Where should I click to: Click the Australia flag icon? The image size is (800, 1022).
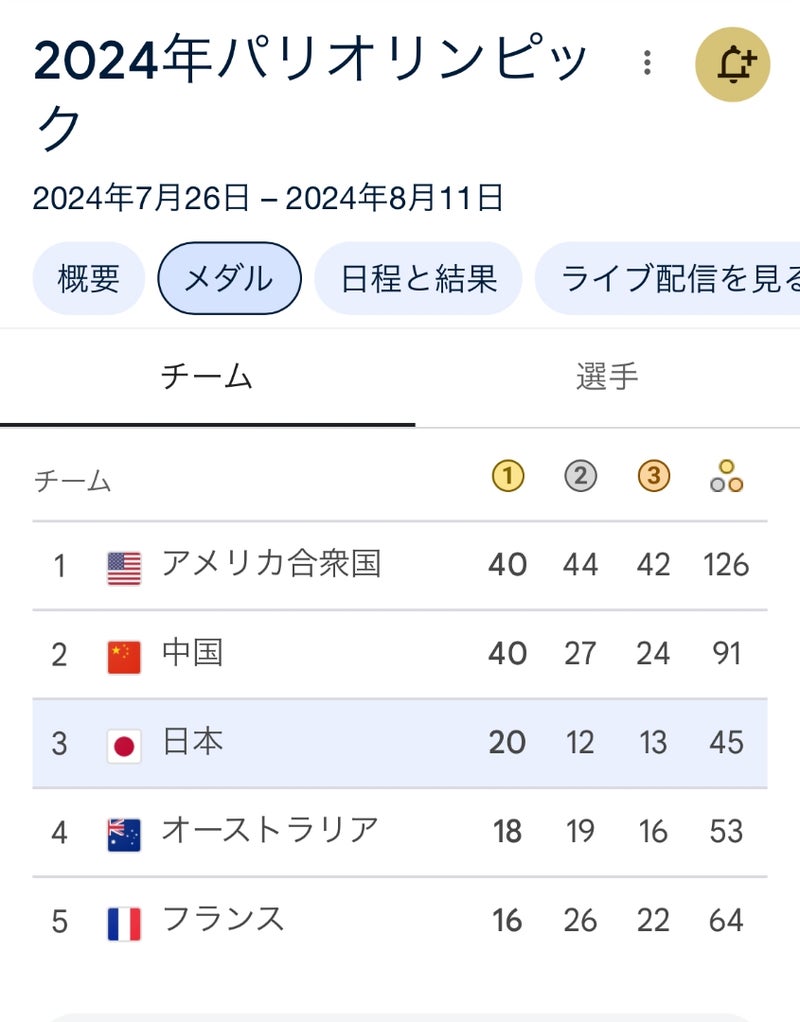pyautogui.click(x=124, y=833)
